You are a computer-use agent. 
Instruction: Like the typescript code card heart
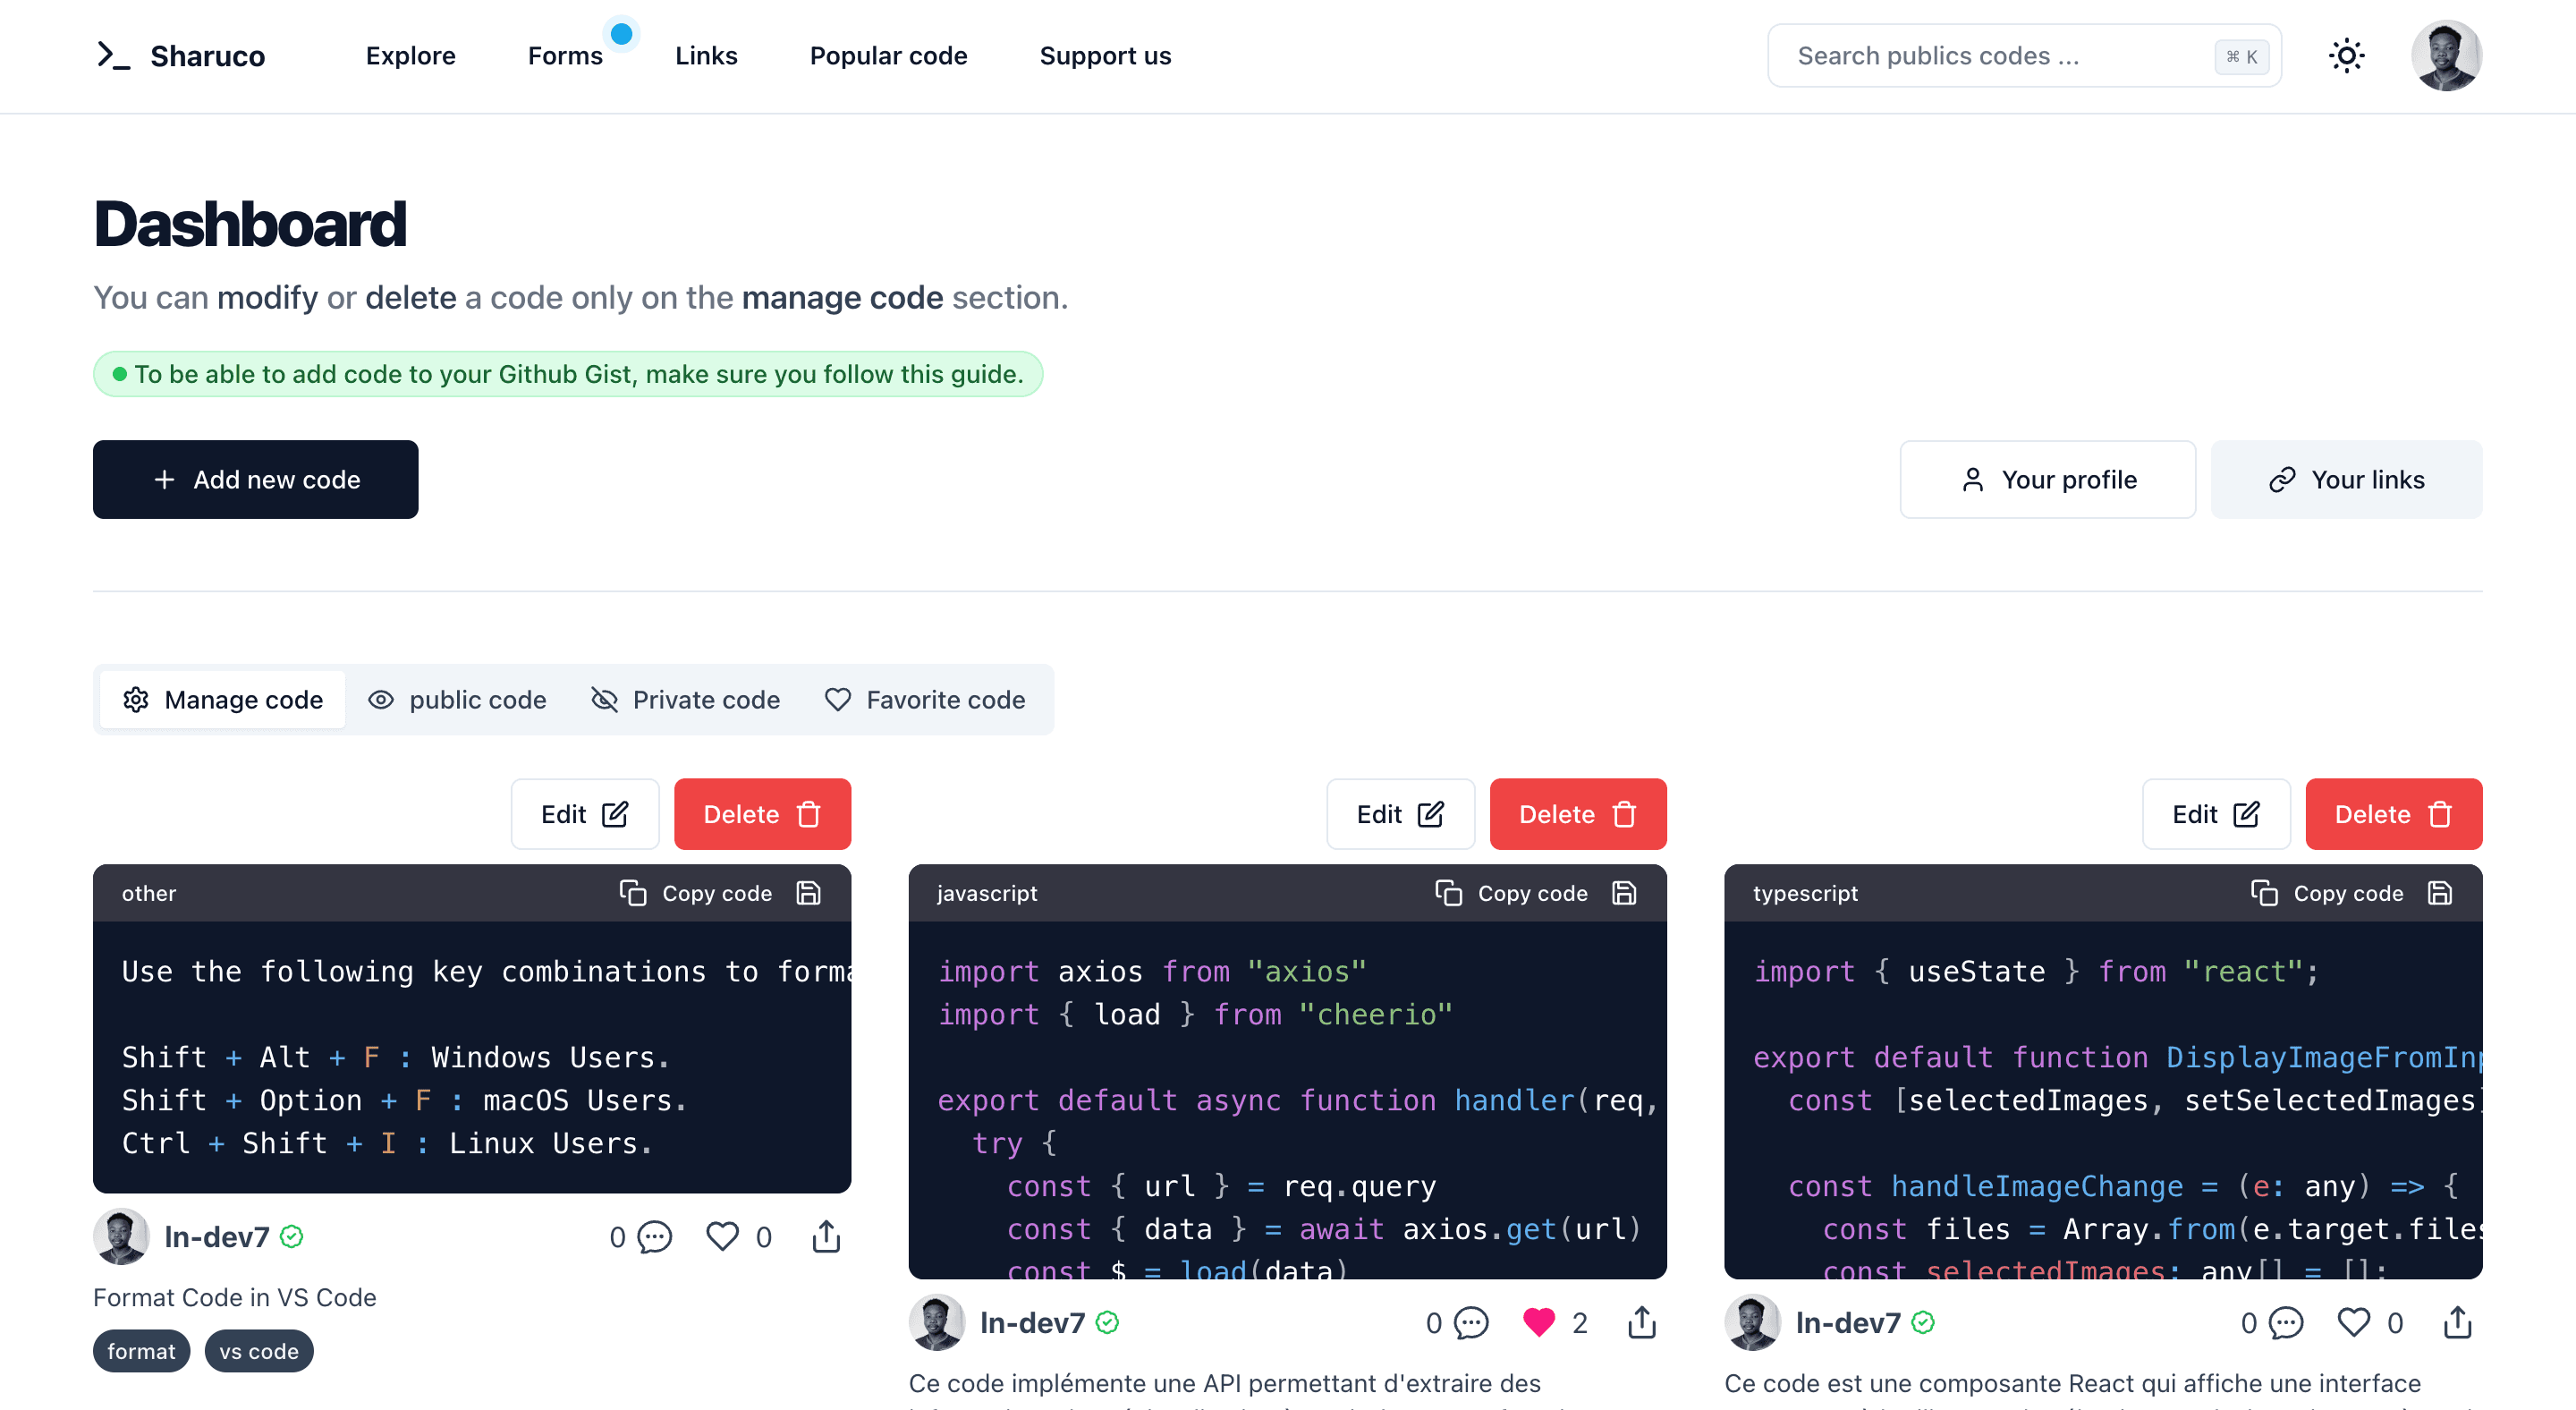(2353, 1322)
